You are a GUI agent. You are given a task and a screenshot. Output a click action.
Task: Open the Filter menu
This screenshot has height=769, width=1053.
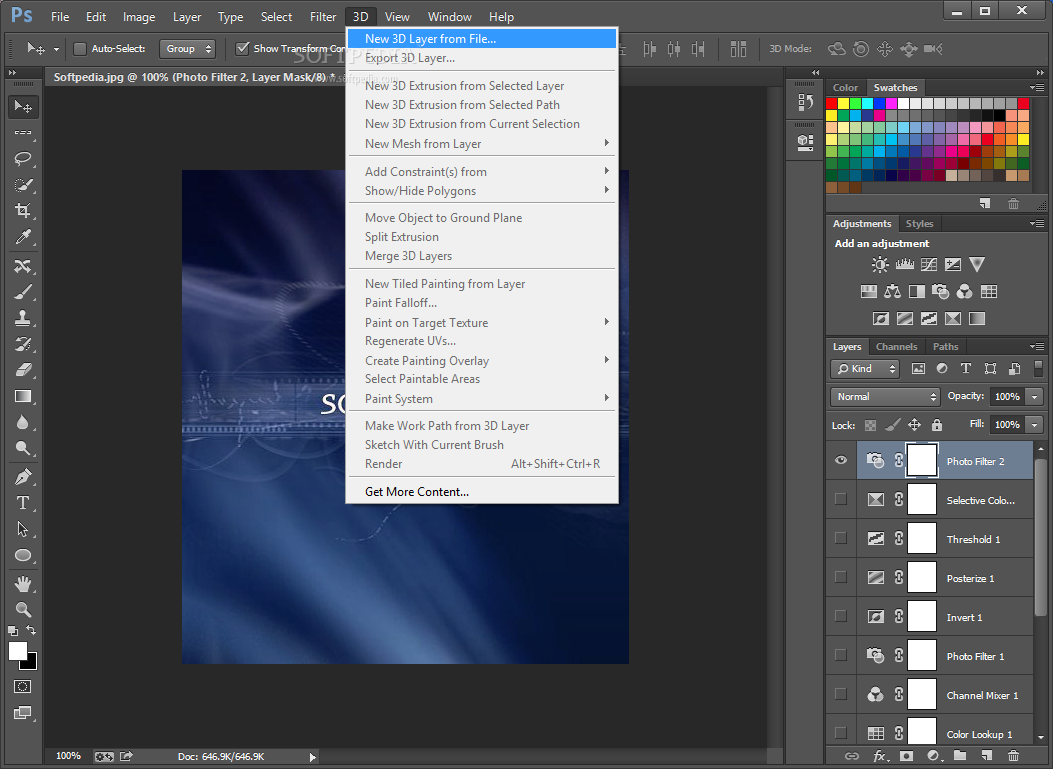[x=323, y=17]
